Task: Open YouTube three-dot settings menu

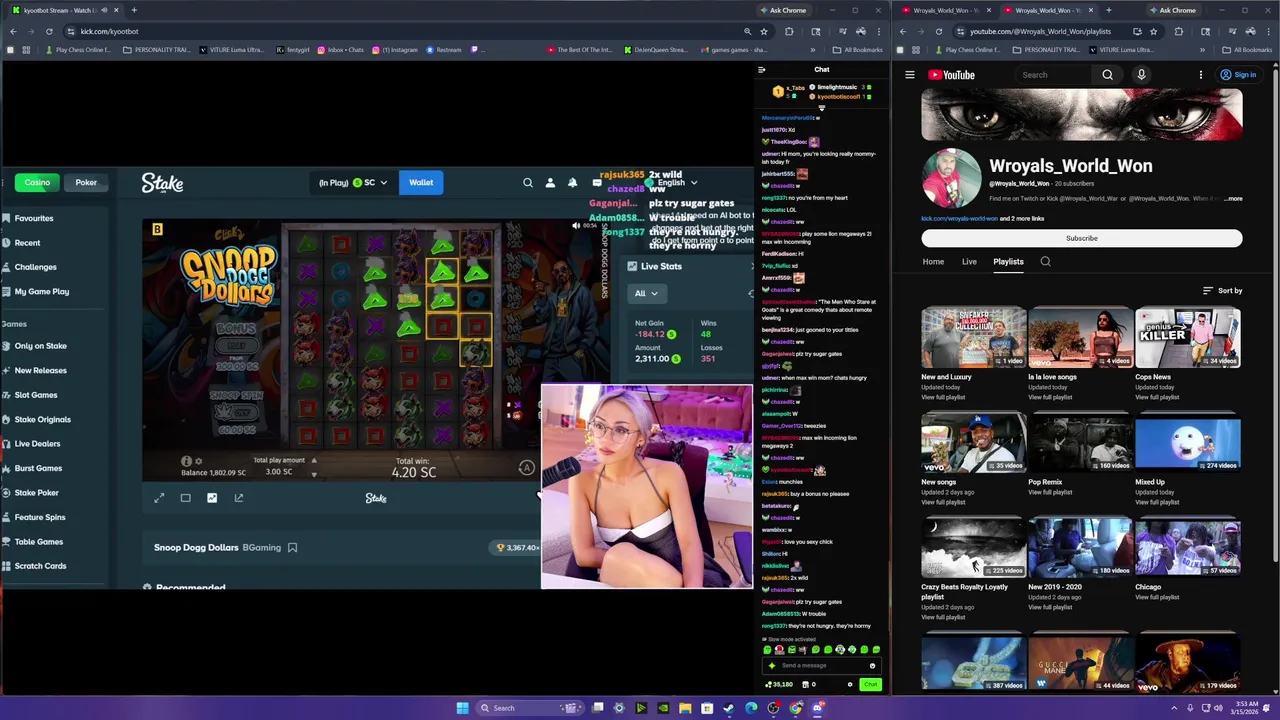Action: coord(1201,75)
